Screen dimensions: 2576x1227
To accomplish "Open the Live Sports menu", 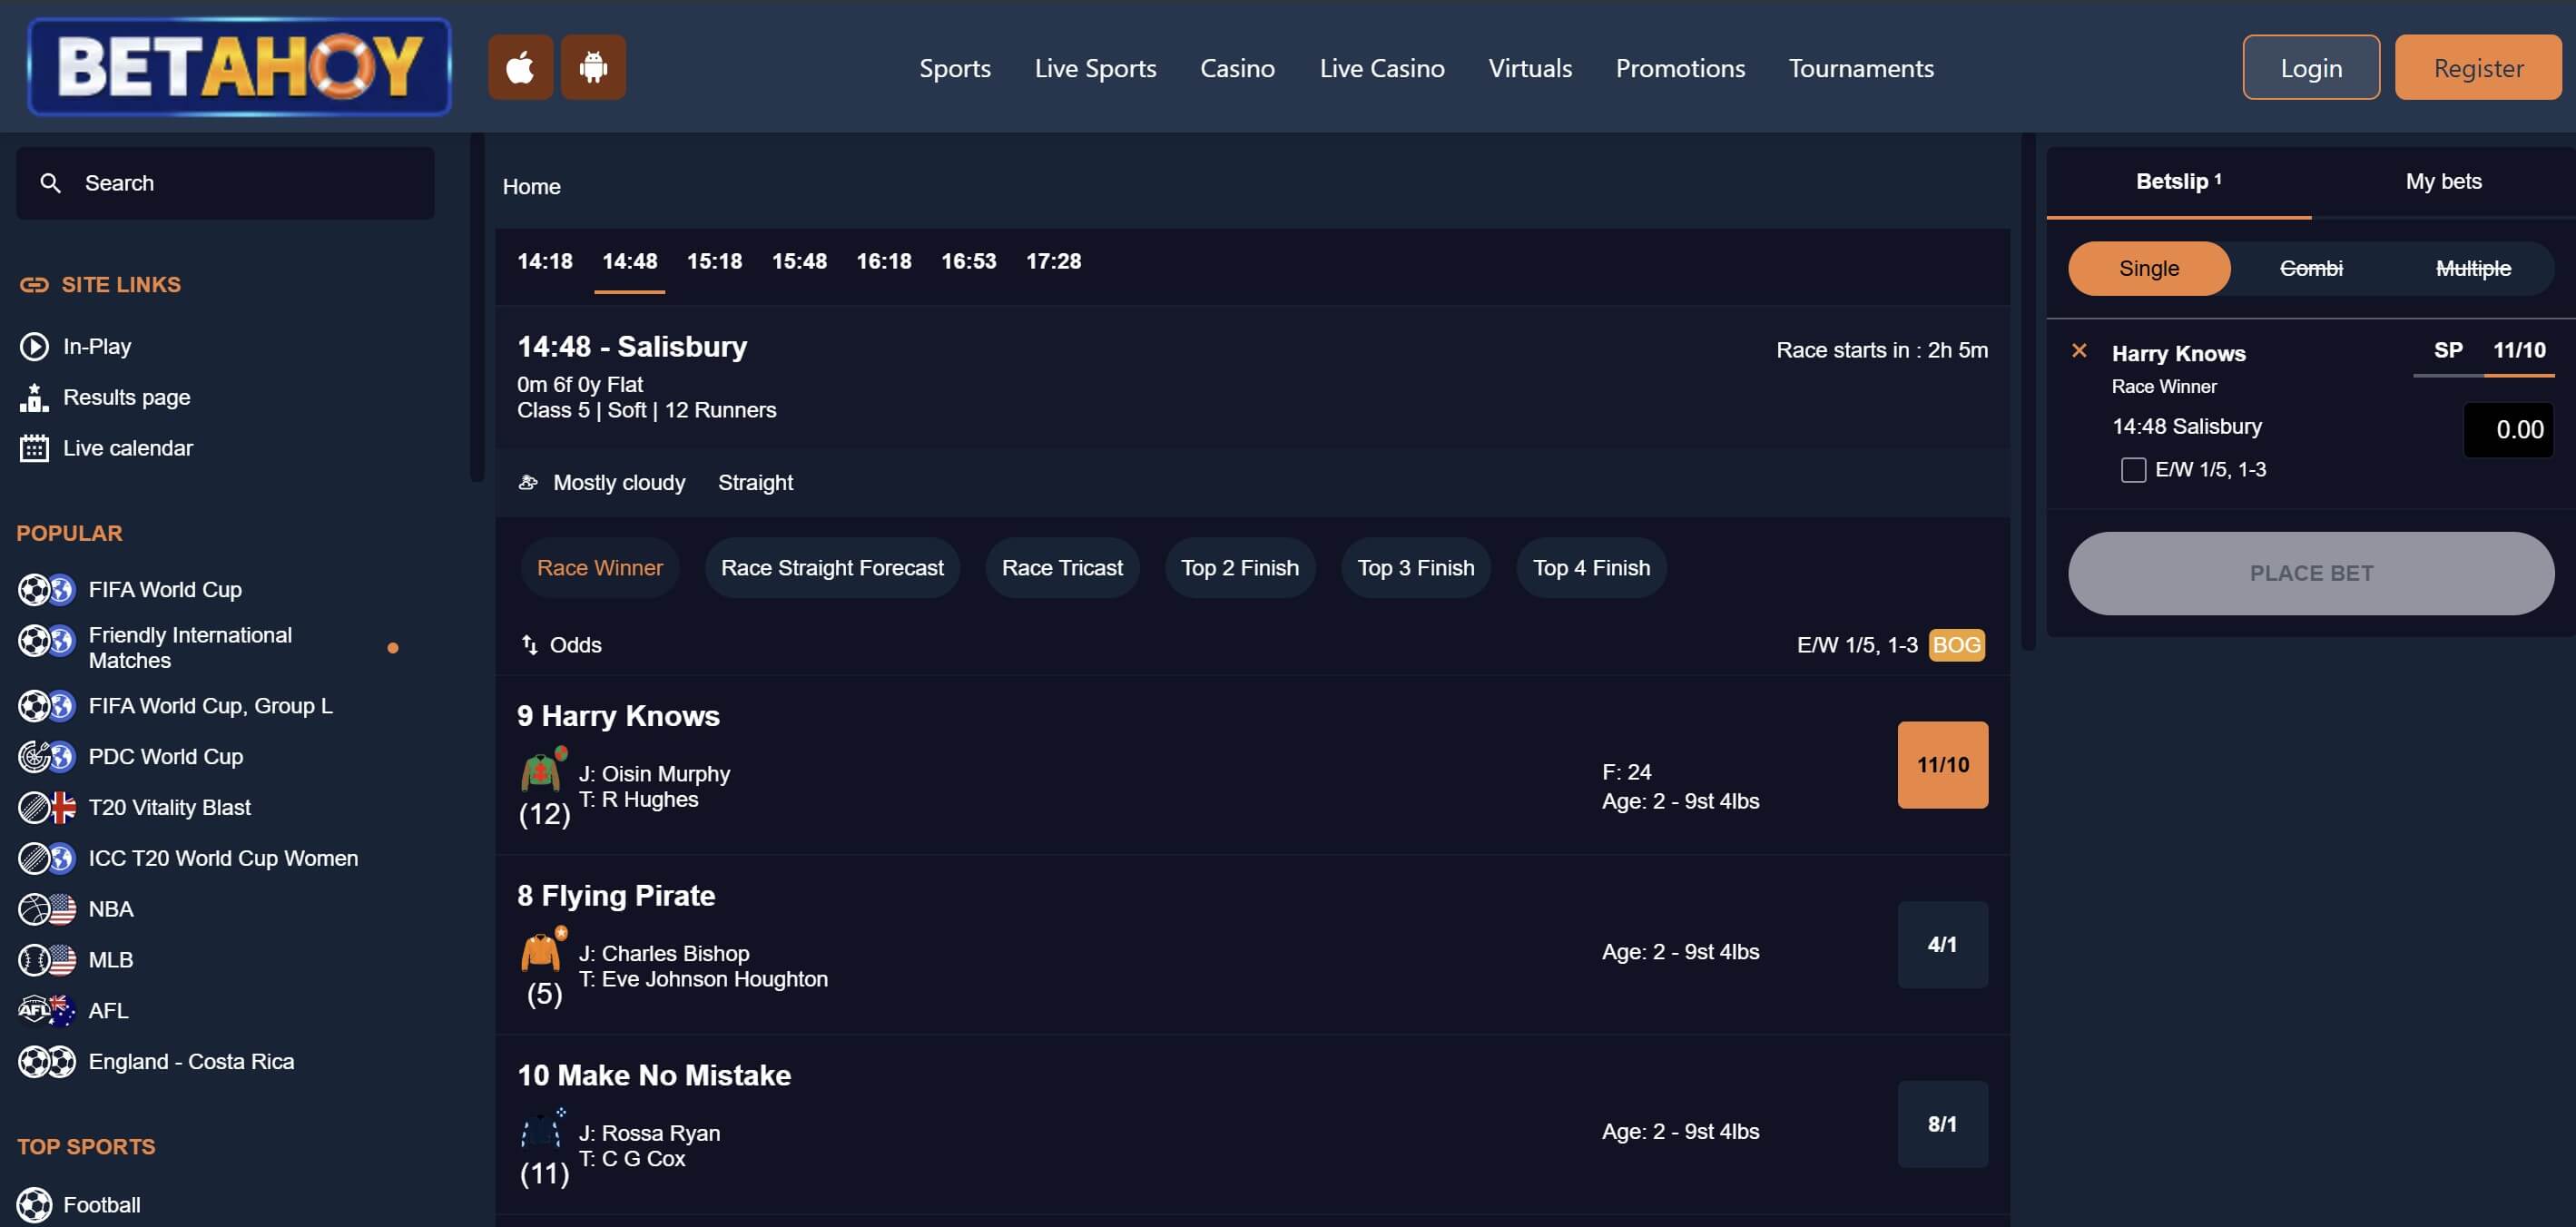I will (x=1095, y=68).
